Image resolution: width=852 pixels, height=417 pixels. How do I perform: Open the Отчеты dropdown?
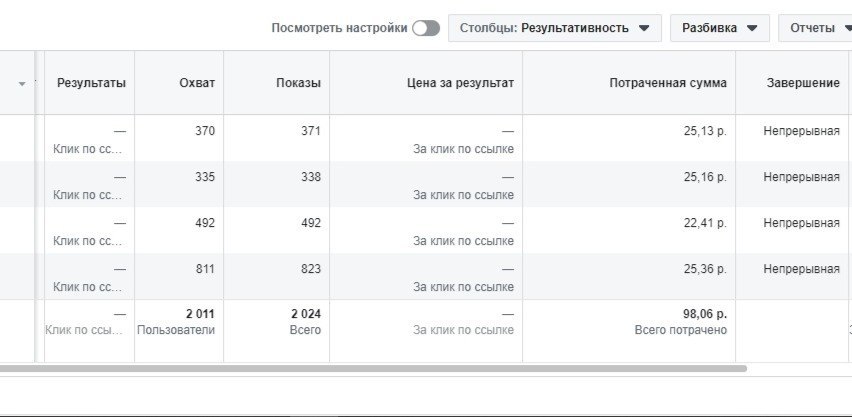tap(817, 28)
